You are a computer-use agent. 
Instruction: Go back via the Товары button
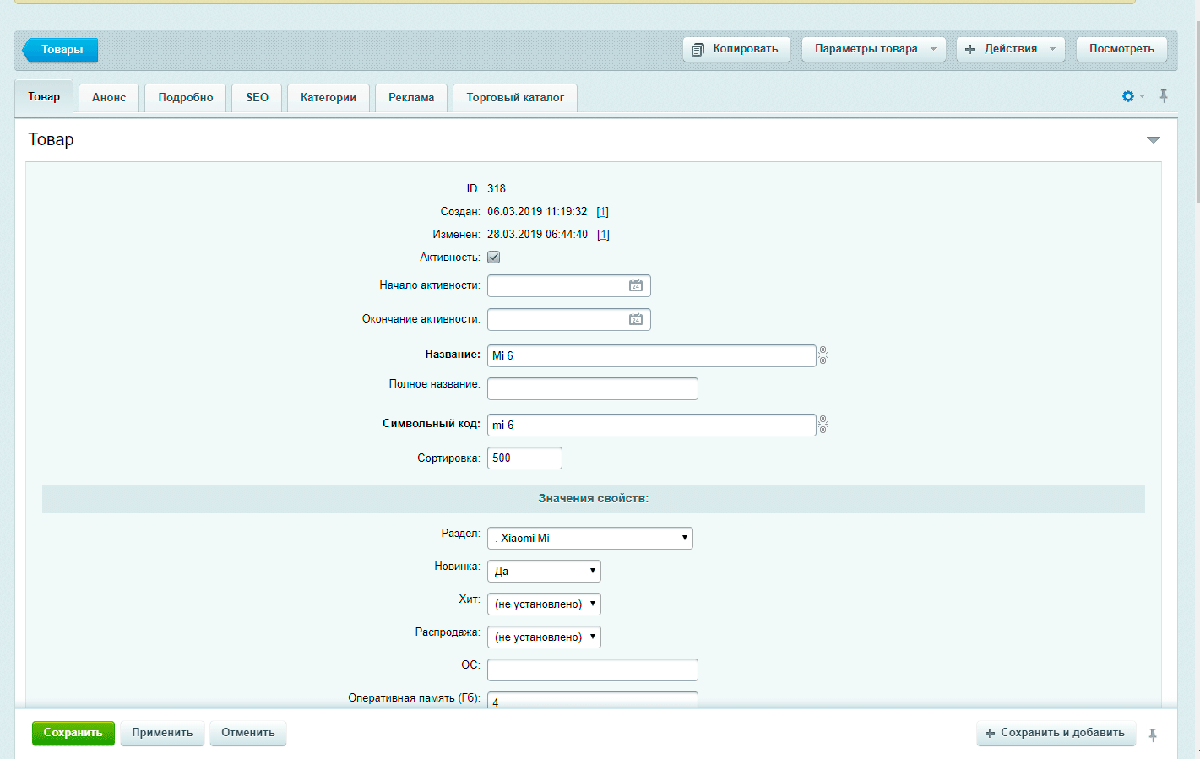coord(62,49)
